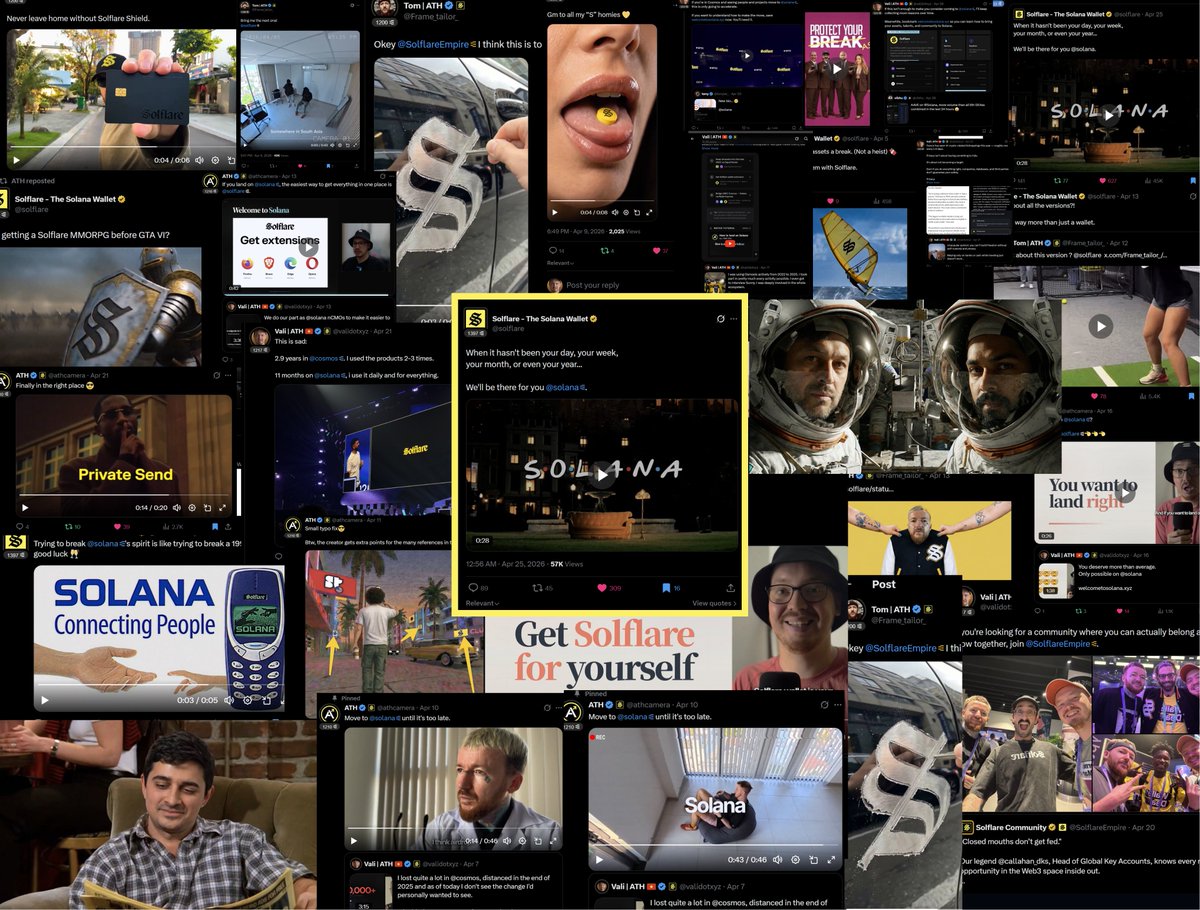Open settings on Private Send video
Screen dimensions: 1200x910
(192, 507)
